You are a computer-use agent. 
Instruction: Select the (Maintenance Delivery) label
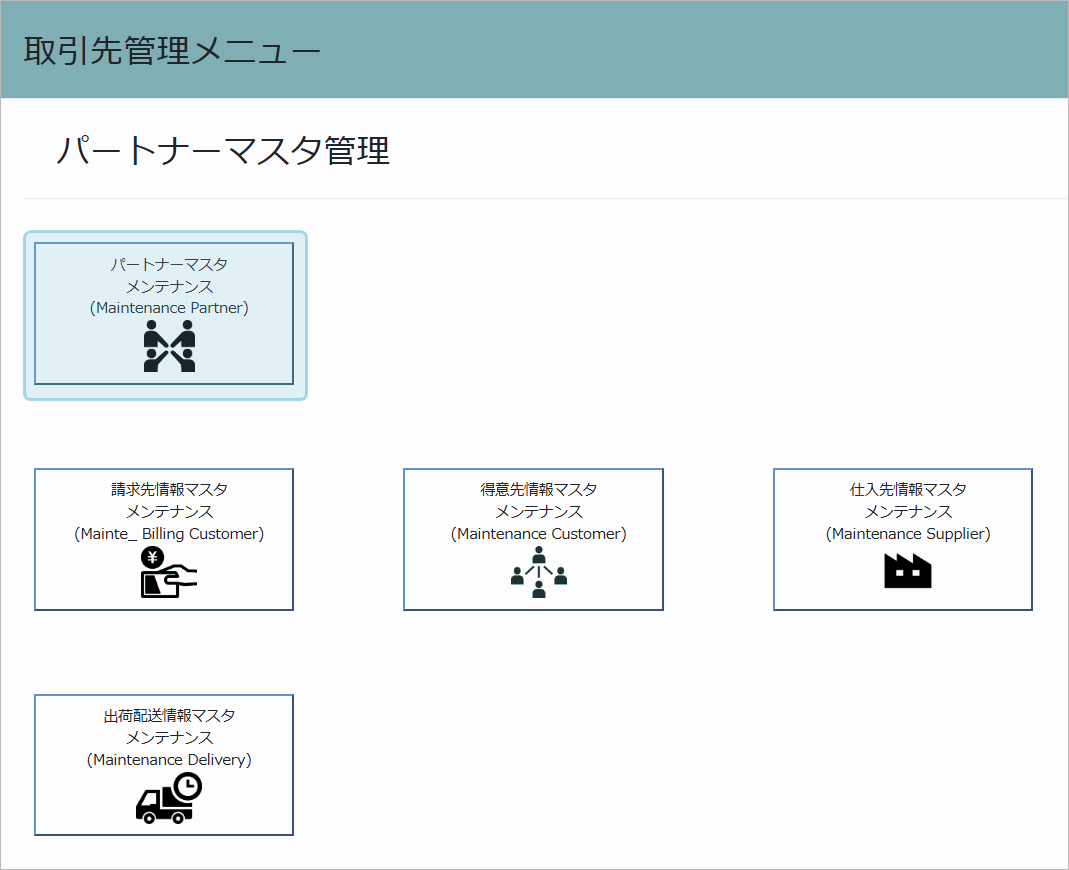point(169,760)
